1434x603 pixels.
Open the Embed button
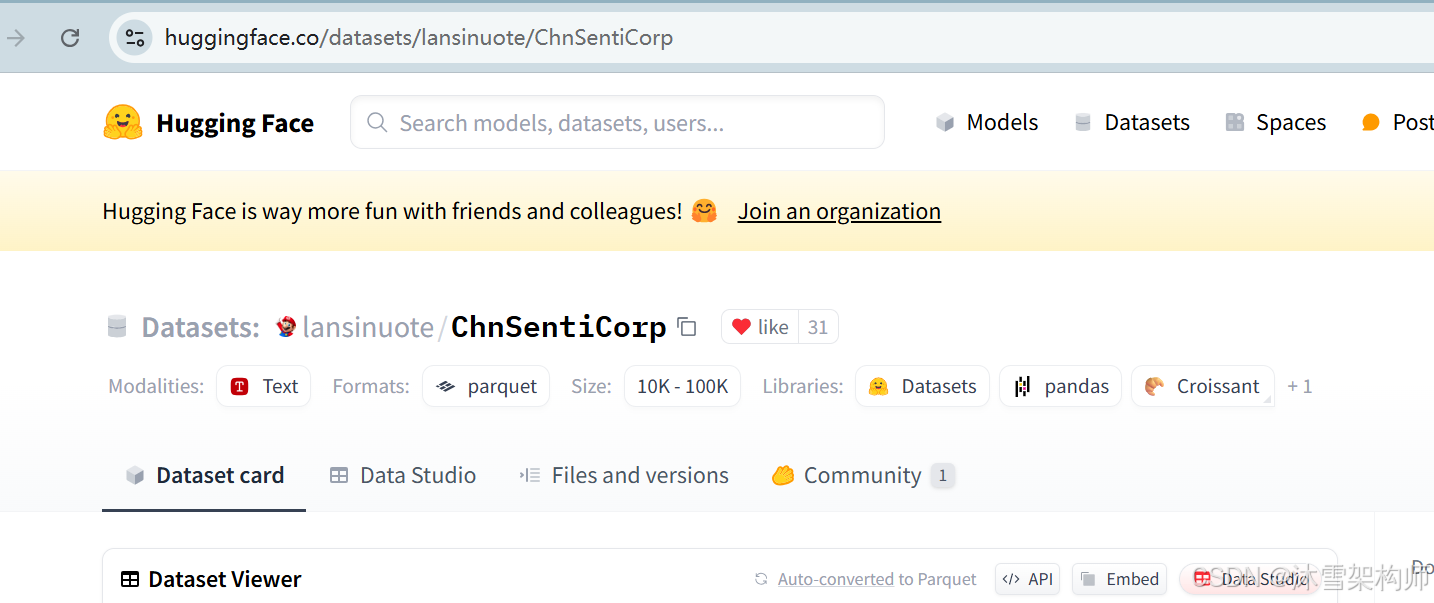coord(1121,579)
